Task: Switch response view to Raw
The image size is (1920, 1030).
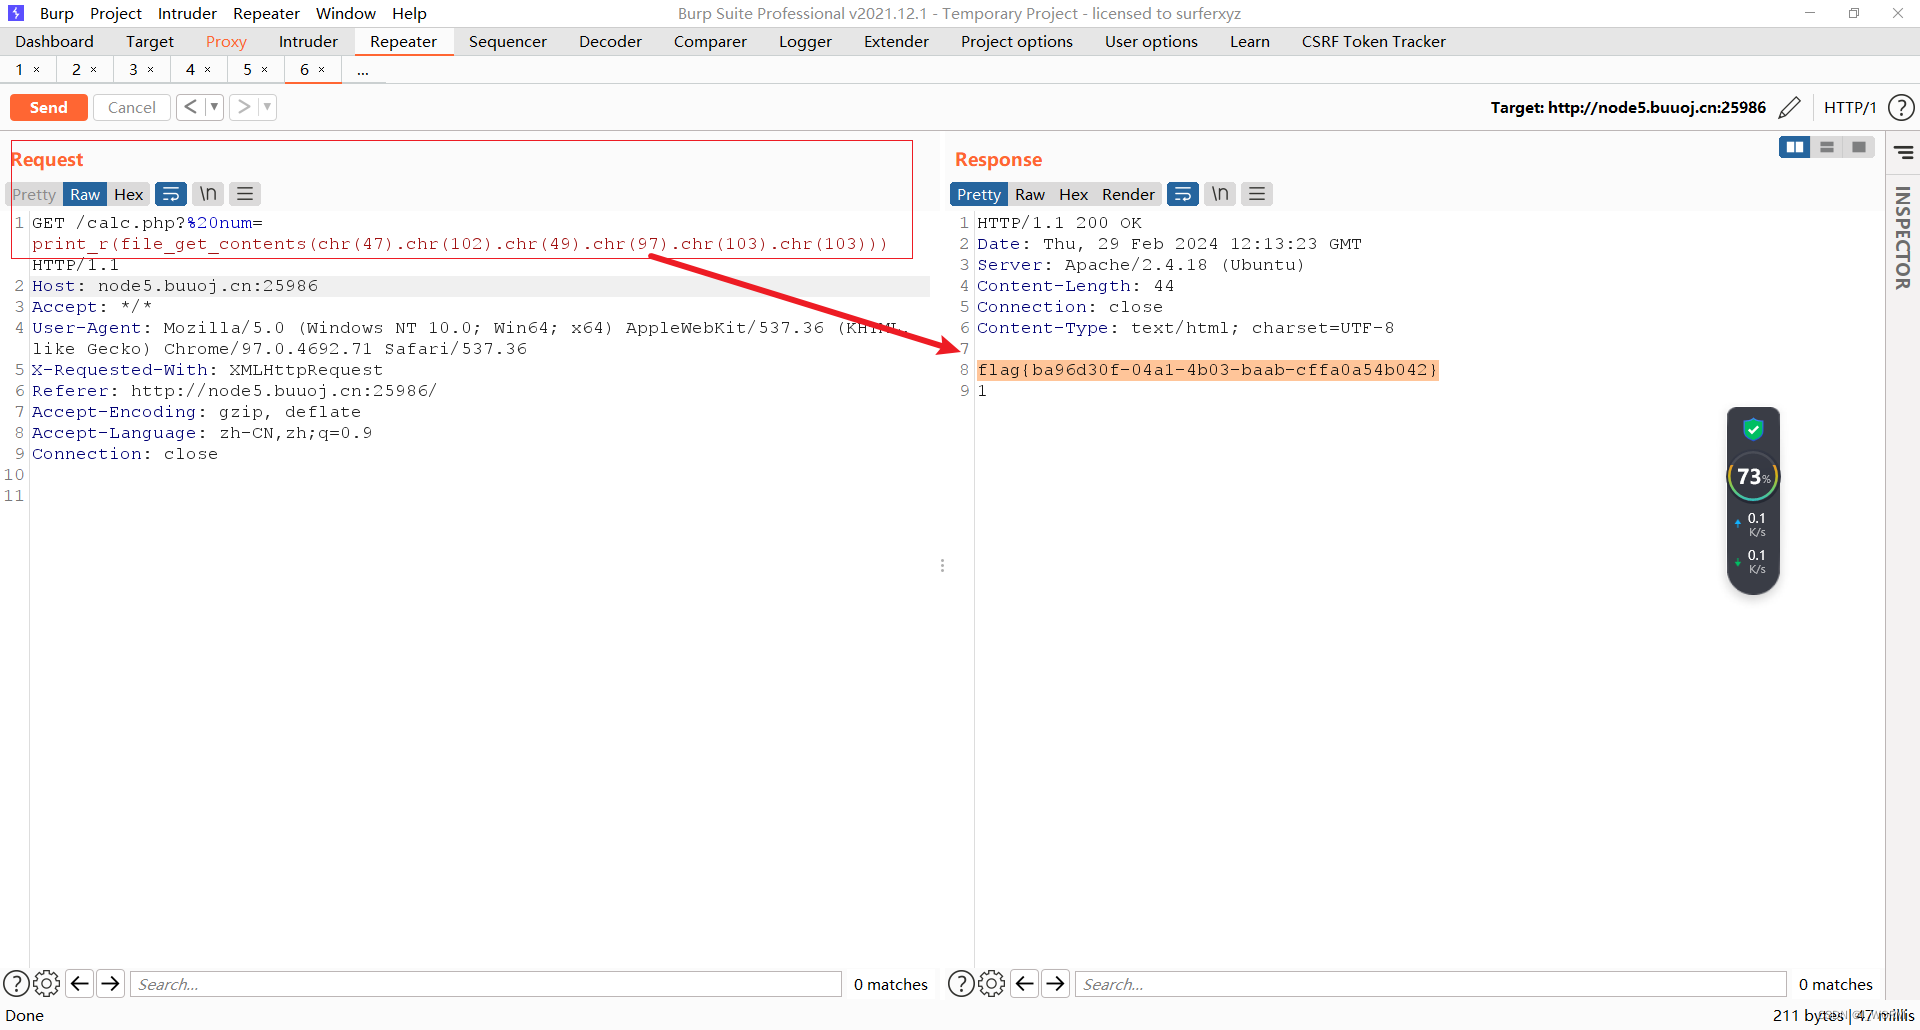Action: 1030,194
